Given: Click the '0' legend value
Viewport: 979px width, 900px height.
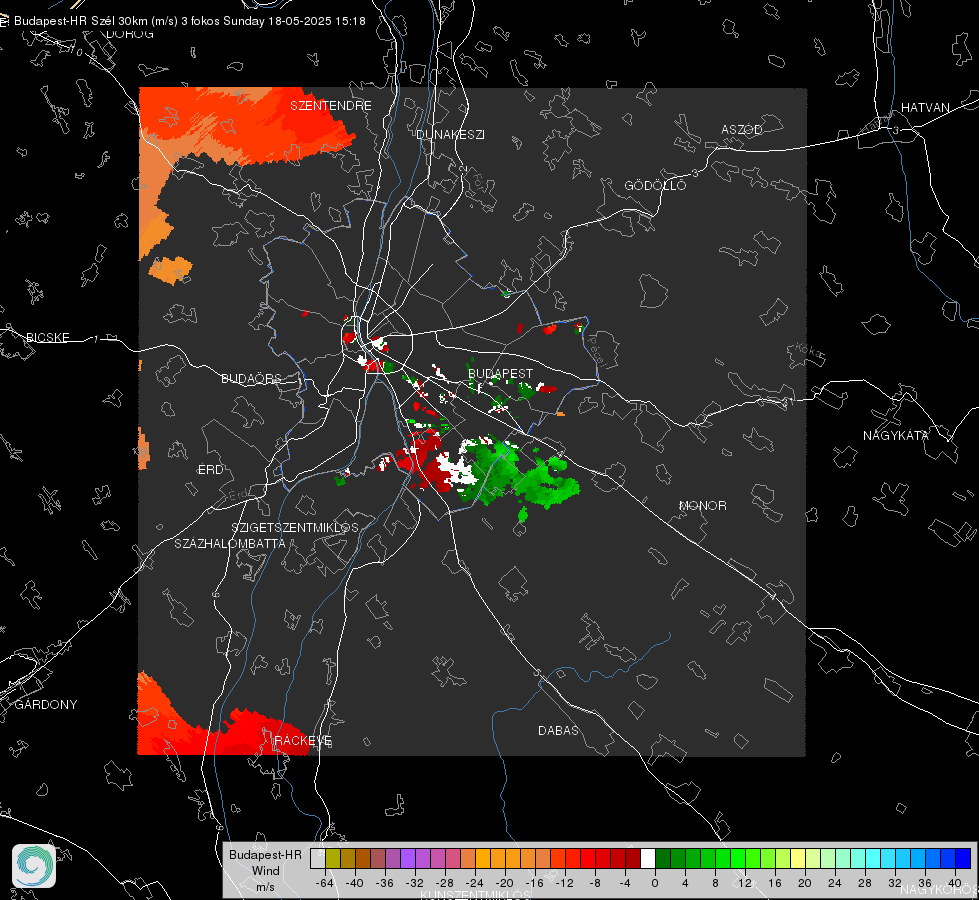Looking at the screenshot, I should pyautogui.click(x=655, y=883).
